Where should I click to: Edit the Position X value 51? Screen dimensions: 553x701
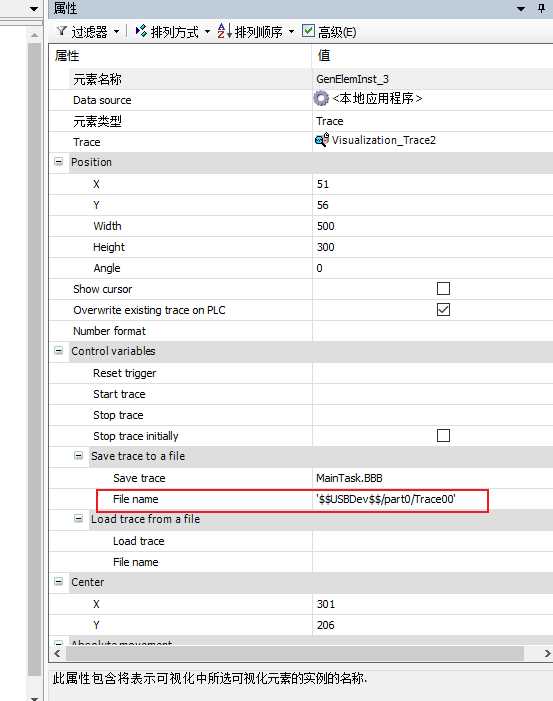coord(432,184)
